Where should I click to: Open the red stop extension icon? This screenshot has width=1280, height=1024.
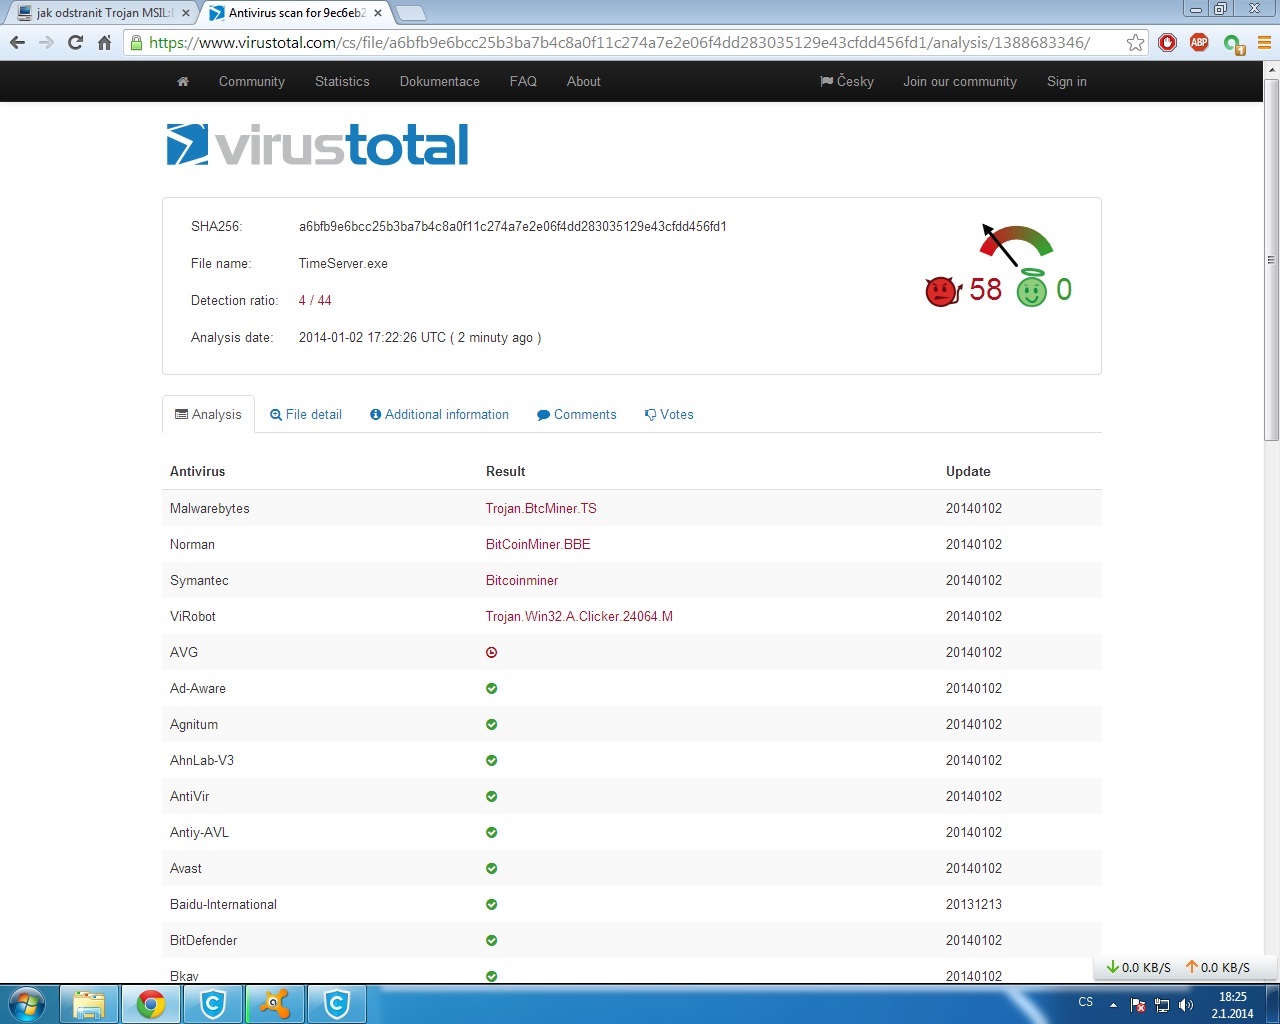tap(1167, 42)
